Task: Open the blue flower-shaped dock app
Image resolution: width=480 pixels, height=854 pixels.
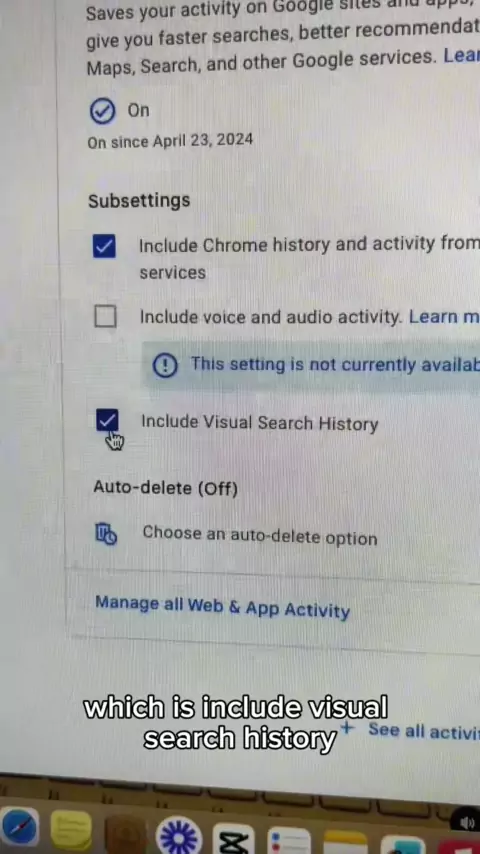Action: 179,835
